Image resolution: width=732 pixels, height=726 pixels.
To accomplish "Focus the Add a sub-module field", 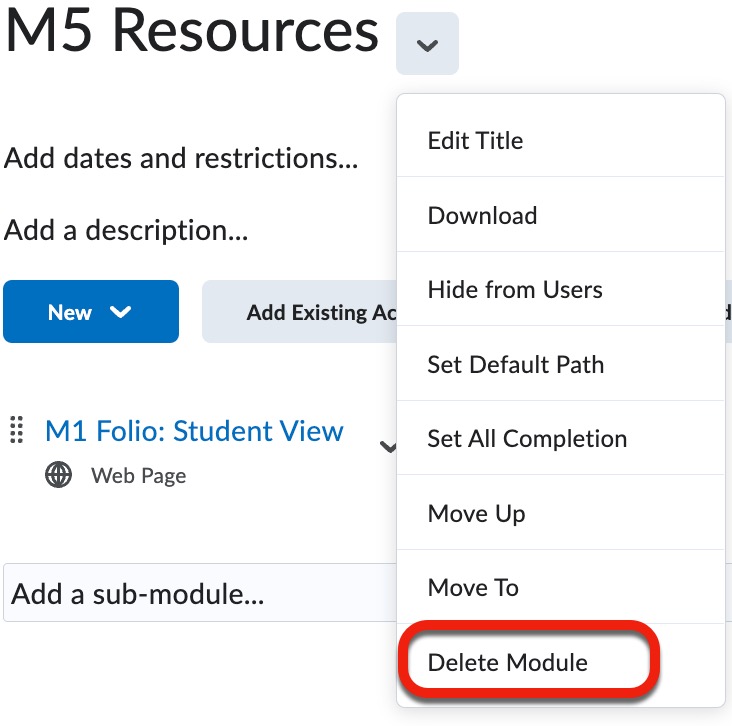I will pos(200,595).
